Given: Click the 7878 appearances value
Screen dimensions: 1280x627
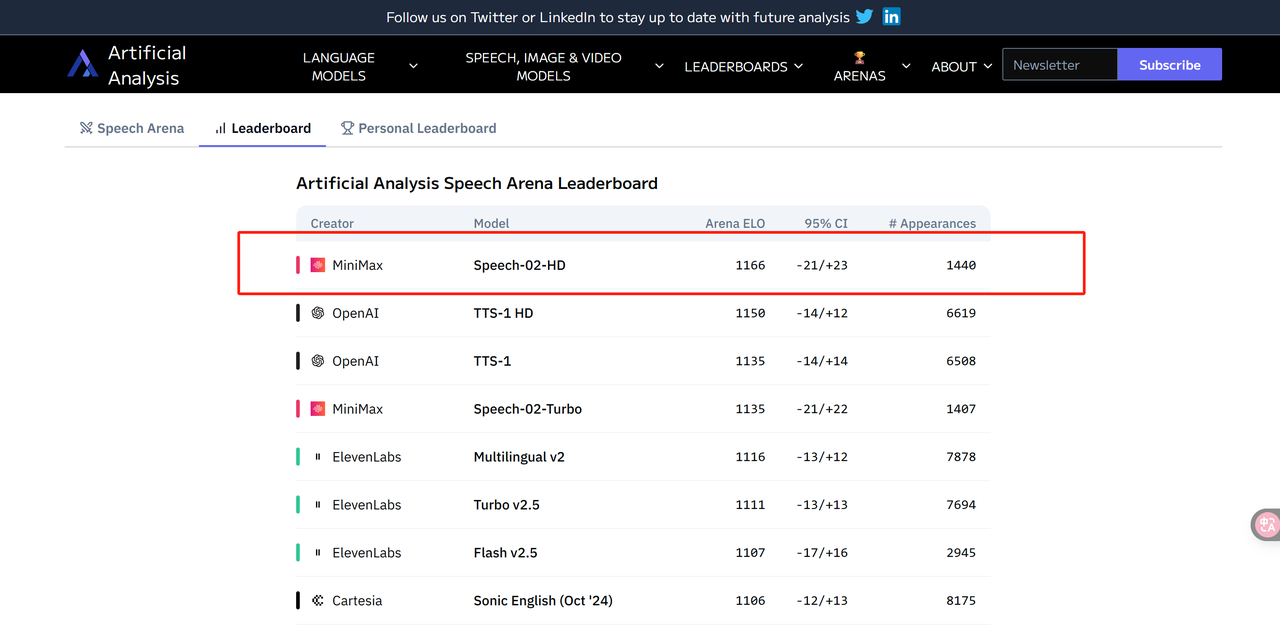Looking at the screenshot, I should [961, 457].
